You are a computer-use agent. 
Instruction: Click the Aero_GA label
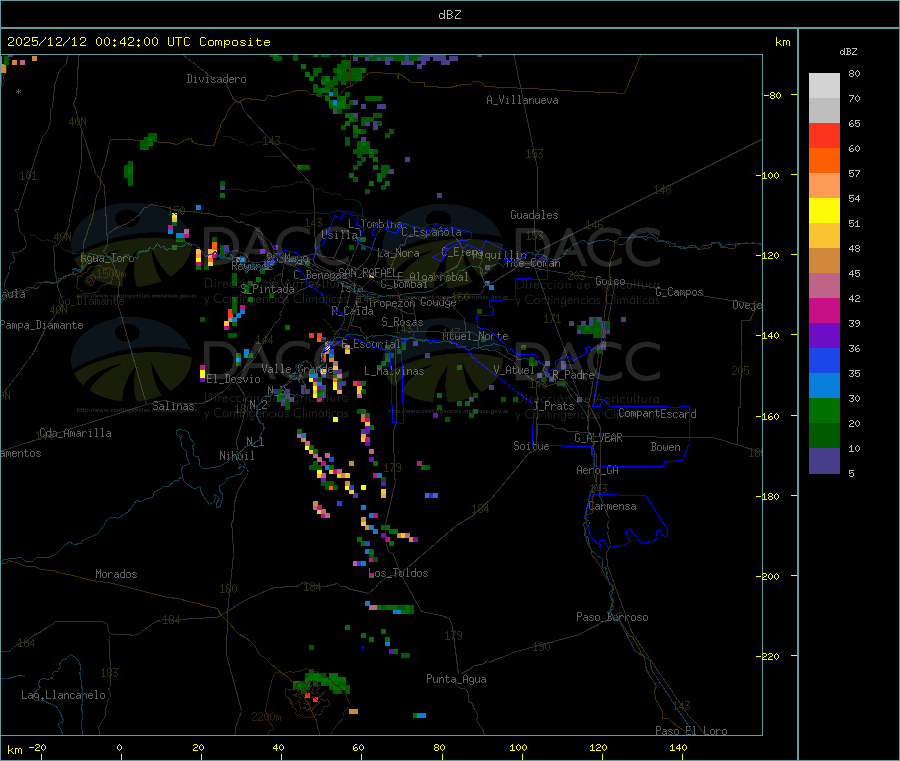coord(598,470)
